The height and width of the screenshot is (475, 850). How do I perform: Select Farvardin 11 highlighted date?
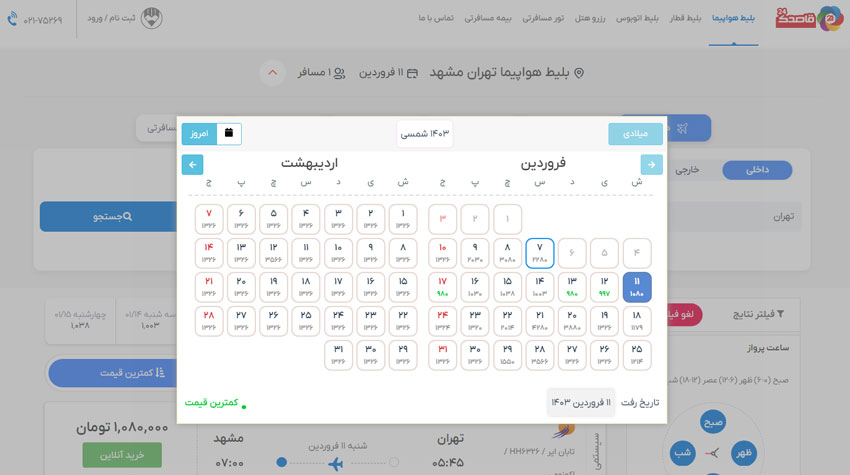tap(636, 287)
